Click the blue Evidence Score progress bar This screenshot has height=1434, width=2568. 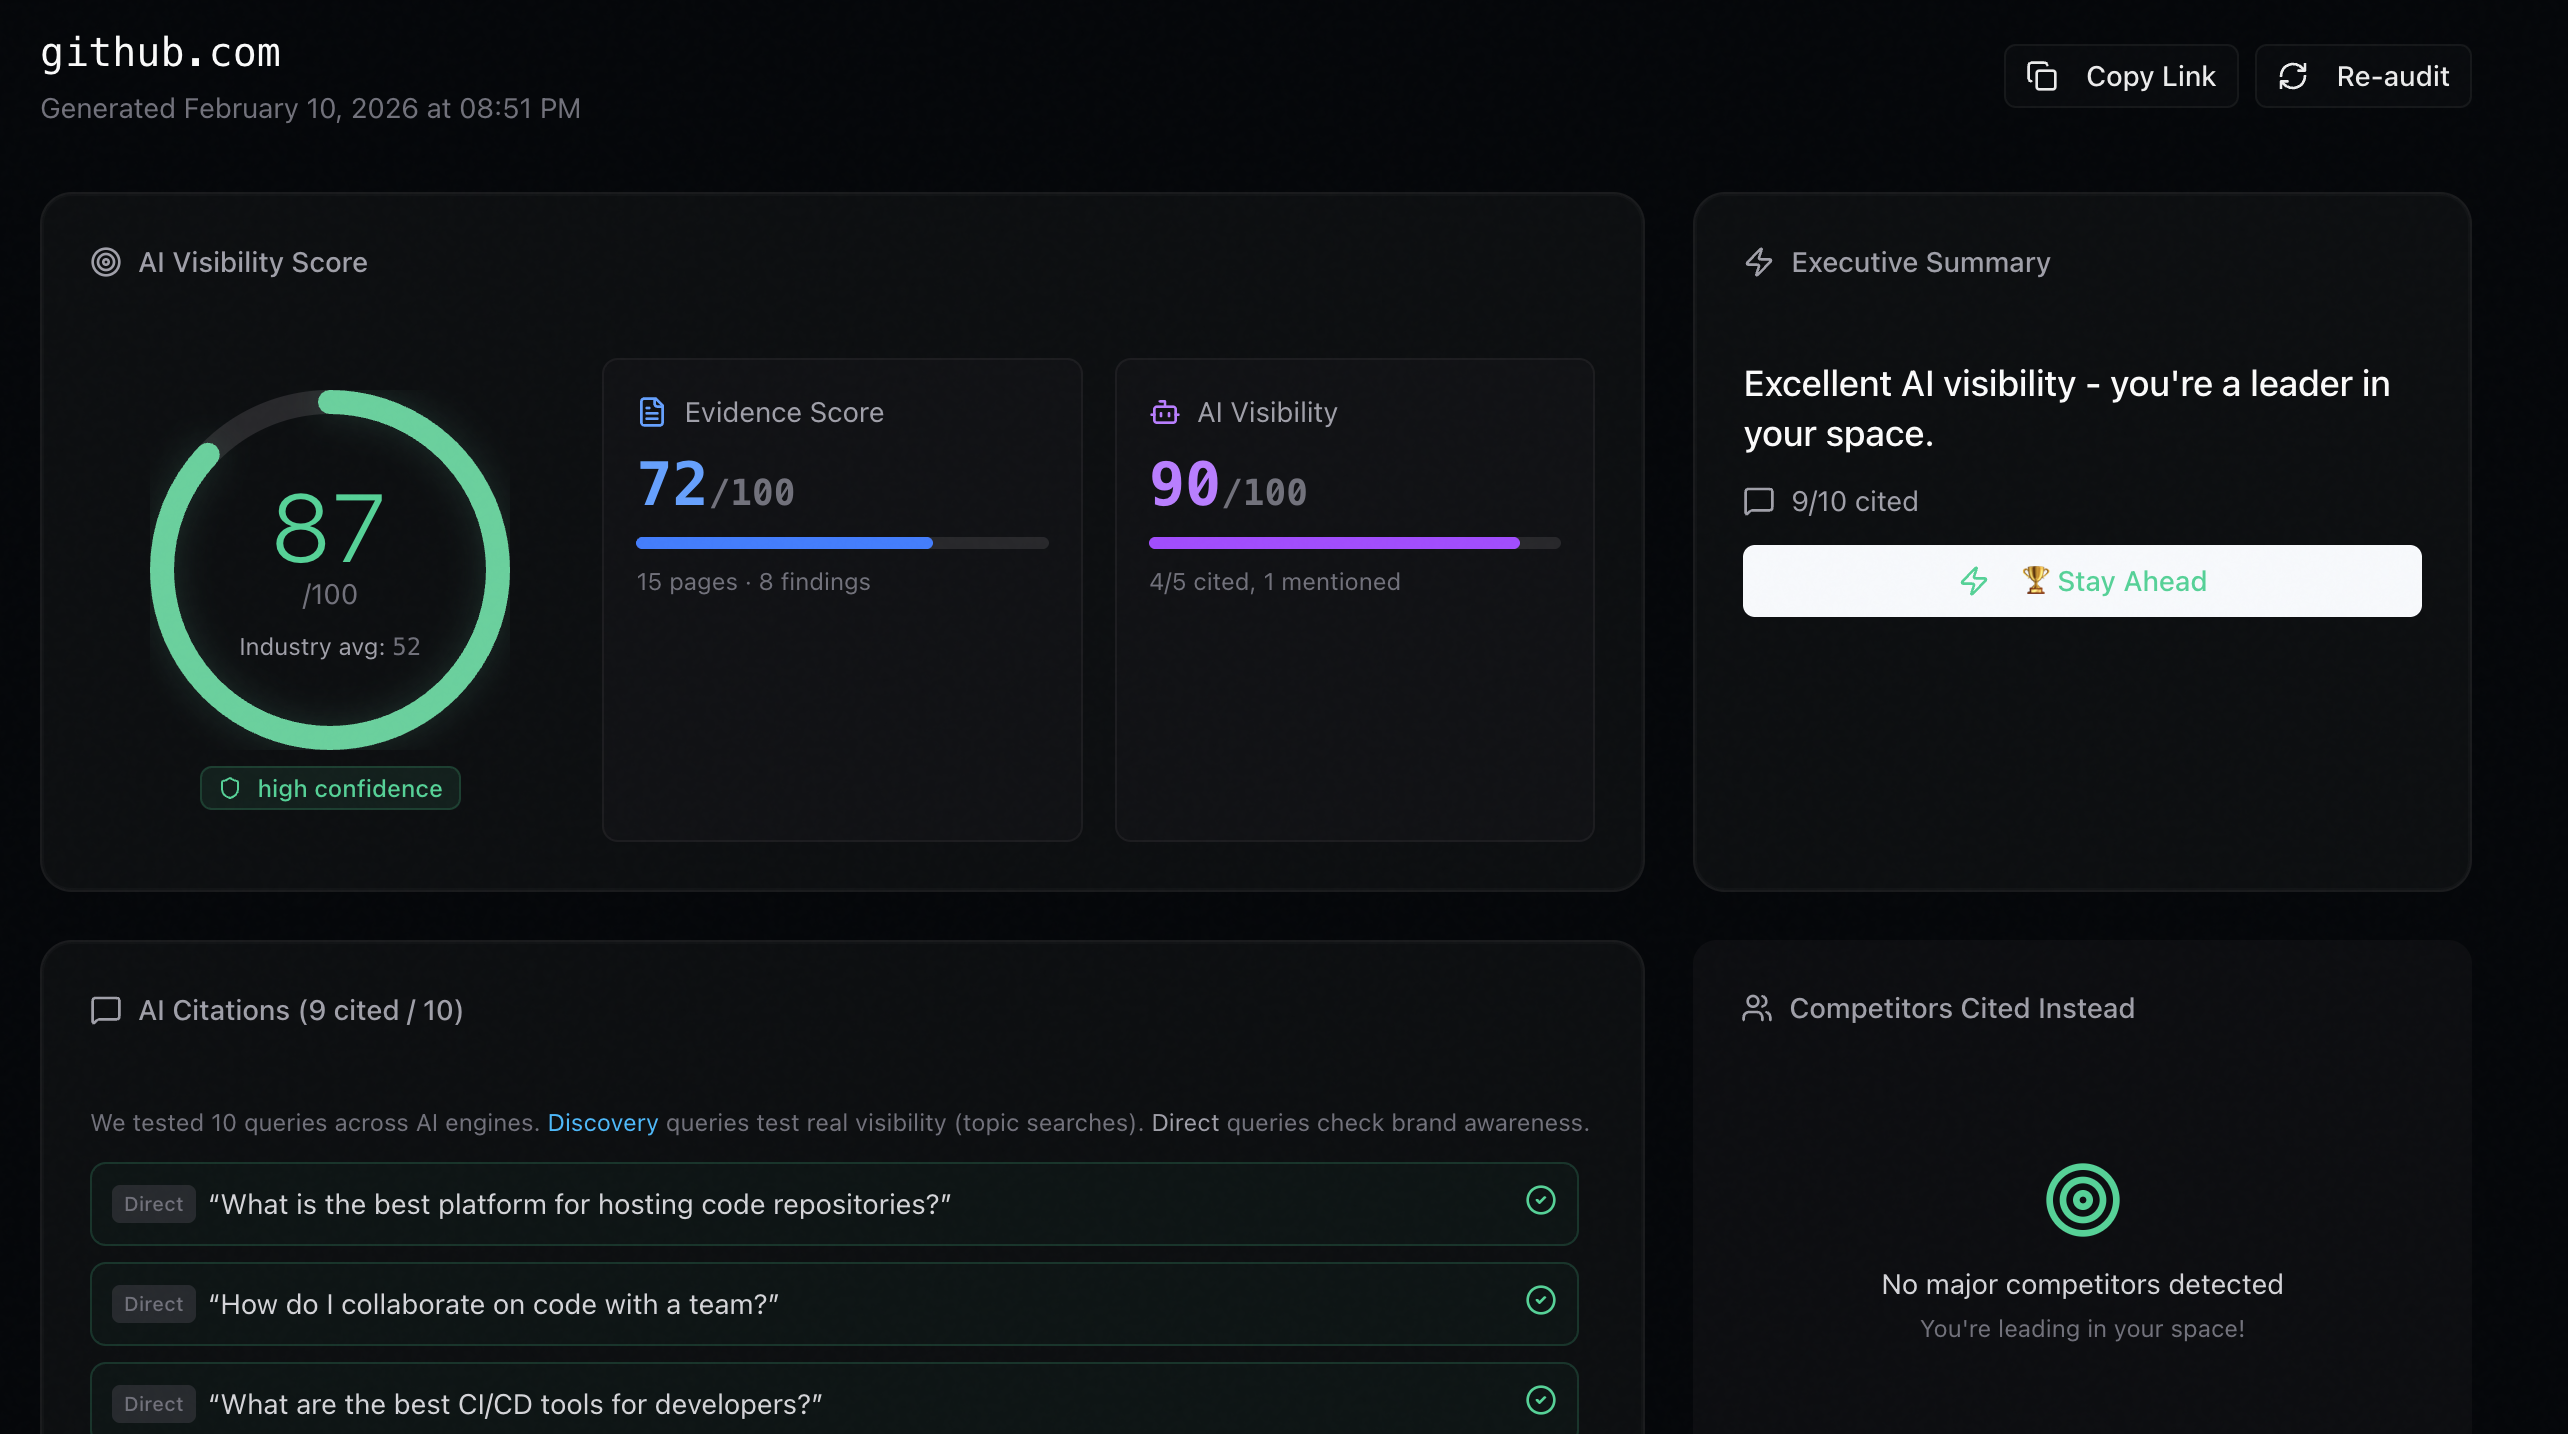point(842,543)
